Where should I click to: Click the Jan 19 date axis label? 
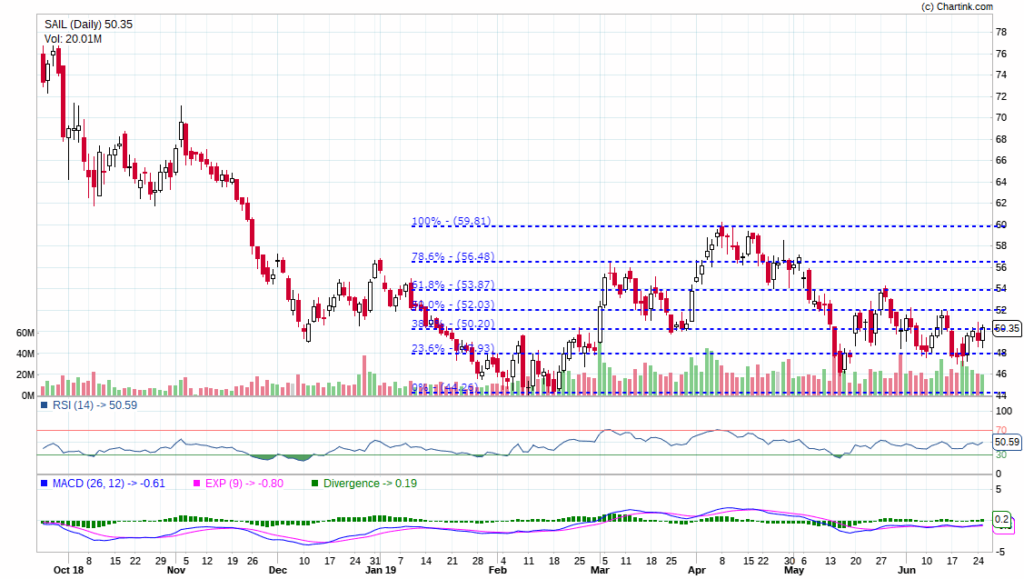pos(381,570)
